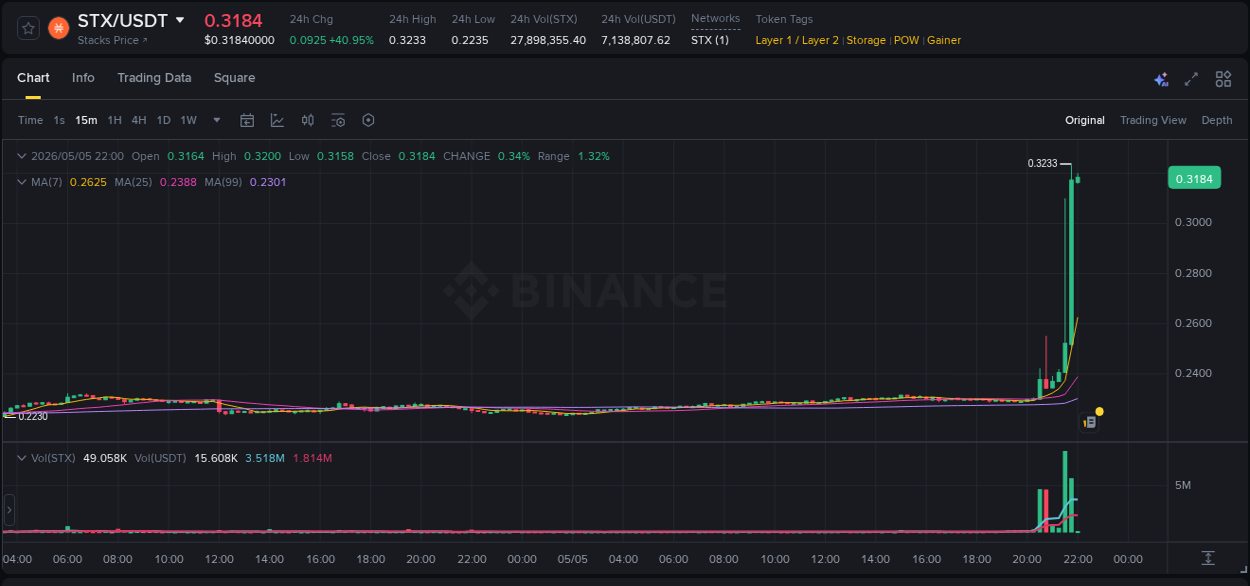The width and height of the screenshot is (1250, 586).
Task: Open the Square tab
Action: (x=234, y=78)
